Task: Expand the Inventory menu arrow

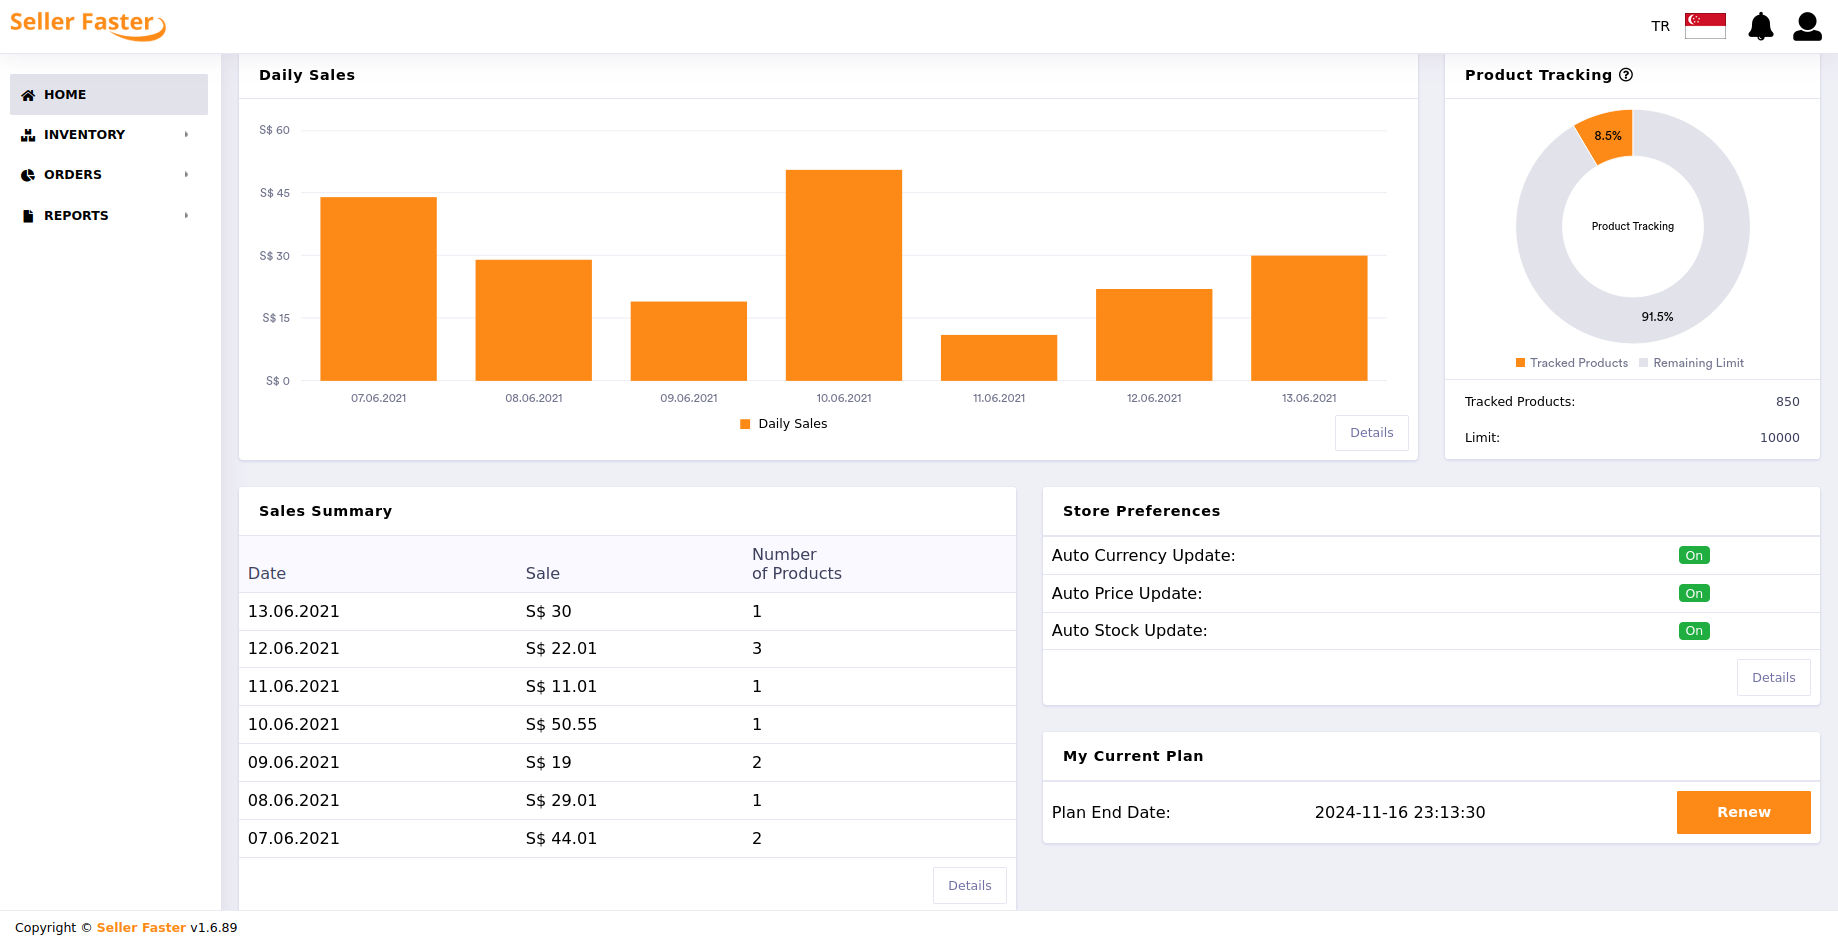Action: tap(186, 135)
